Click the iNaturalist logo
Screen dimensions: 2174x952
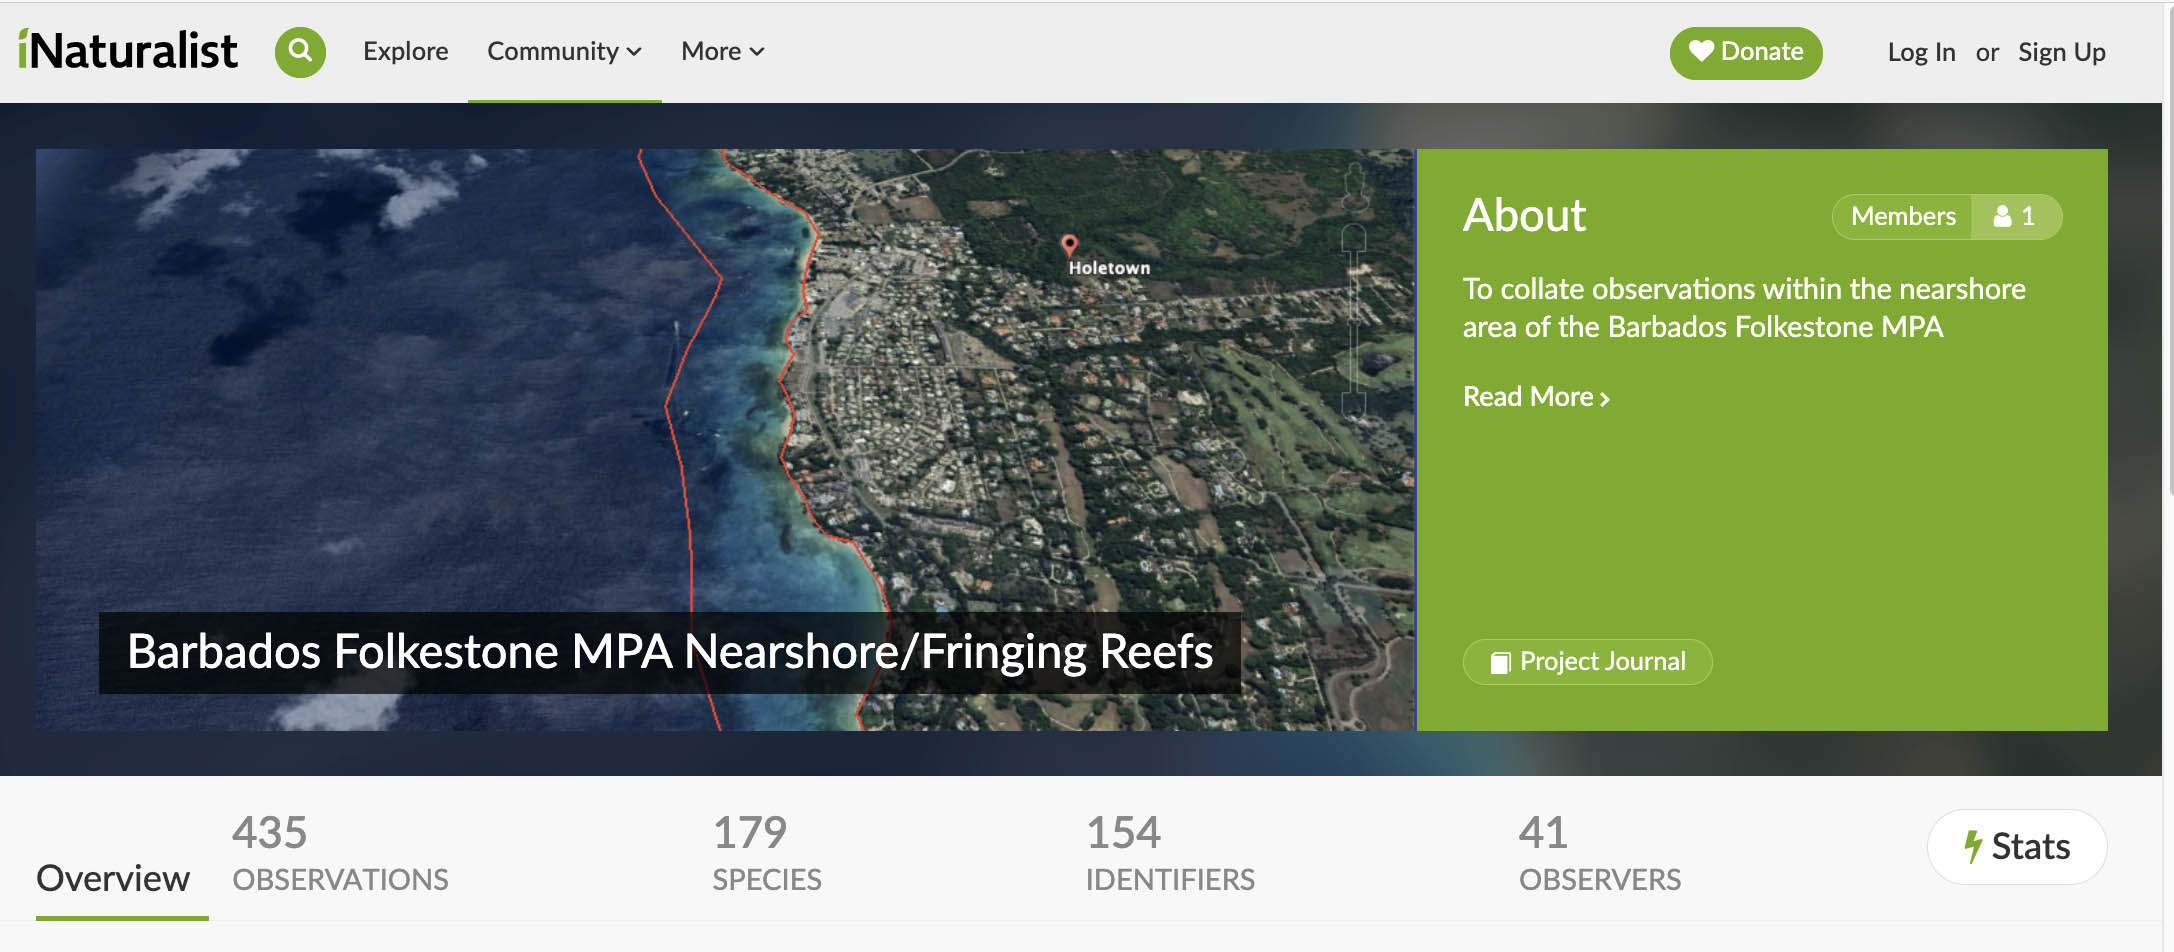click(128, 51)
